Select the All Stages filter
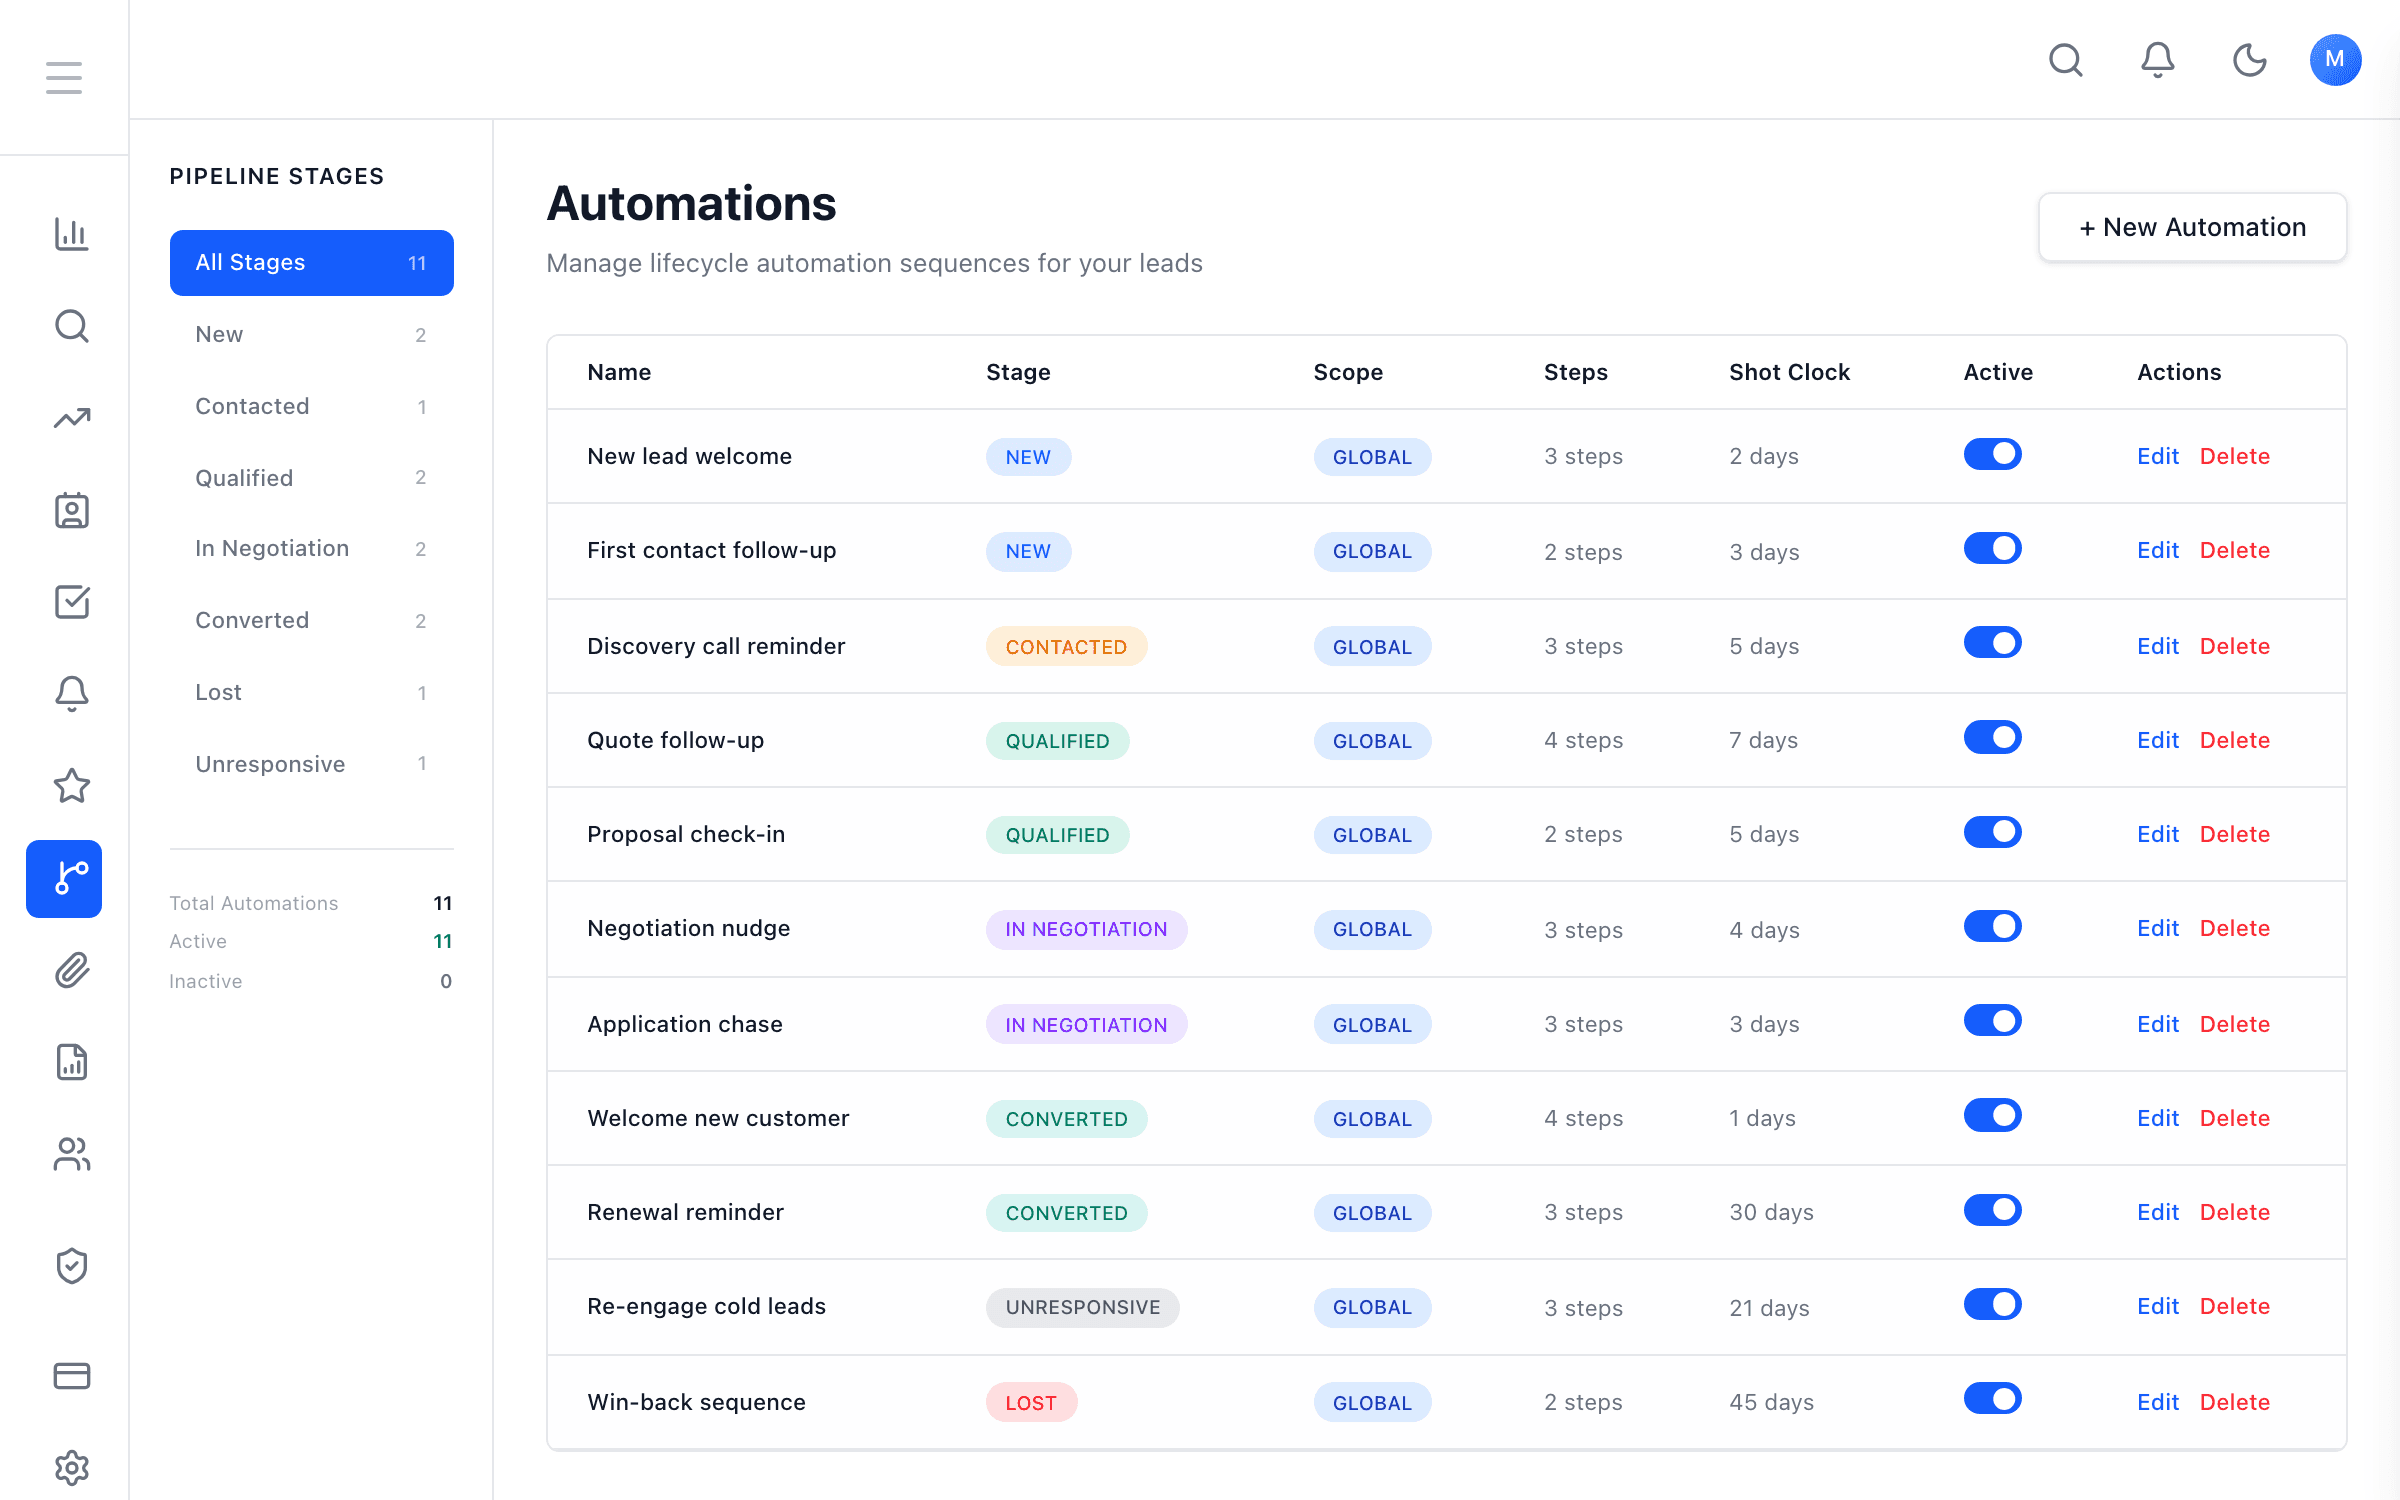Image resolution: width=2400 pixels, height=1500 pixels. click(x=312, y=263)
